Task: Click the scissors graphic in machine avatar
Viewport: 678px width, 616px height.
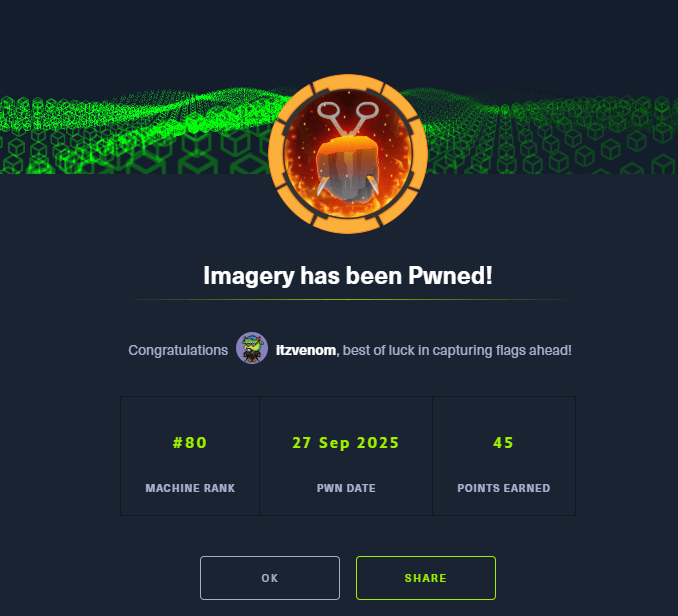Action: (x=348, y=118)
